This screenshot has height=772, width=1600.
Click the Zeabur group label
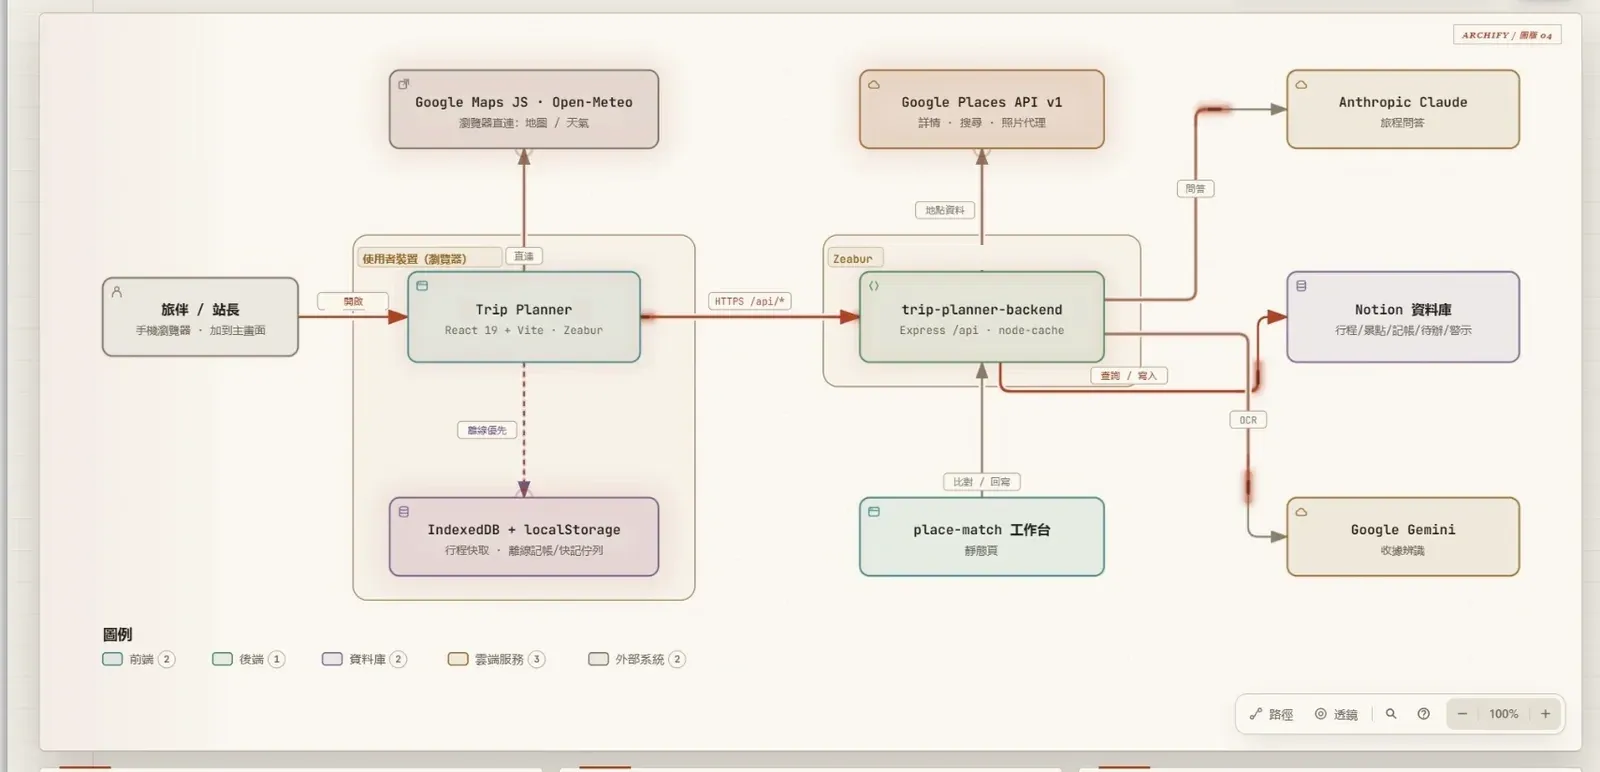point(853,259)
